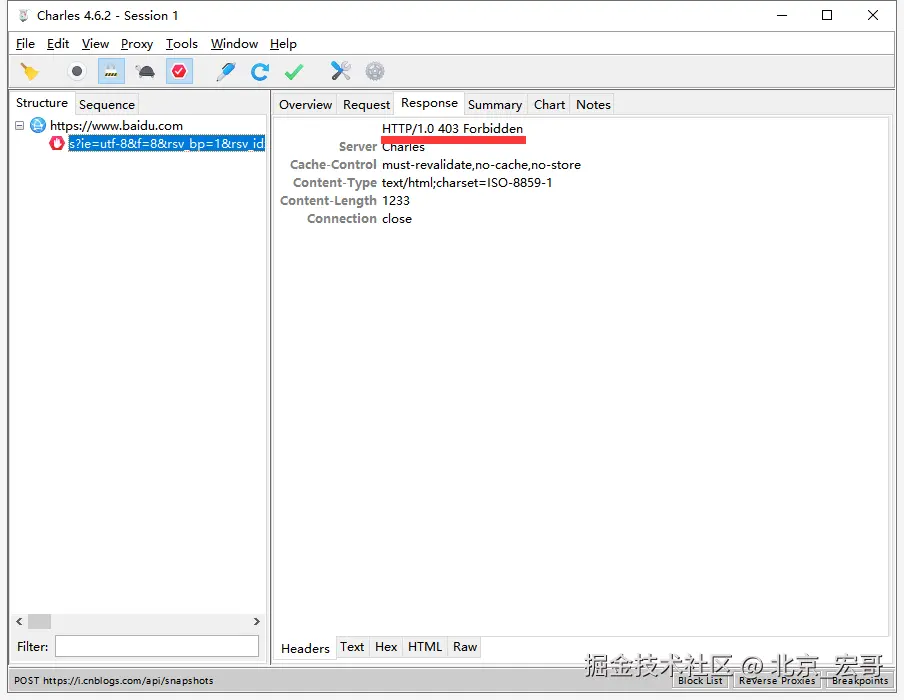Click the Content-Type value text/html;charset=ISO-8859-1
904x700 pixels.
click(x=467, y=183)
